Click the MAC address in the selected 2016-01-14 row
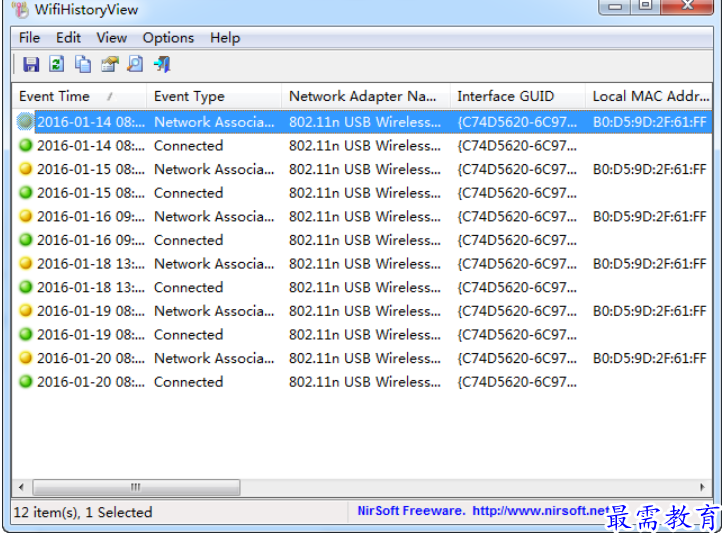The height and width of the screenshot is (549, 728). (x=650, y=122)
